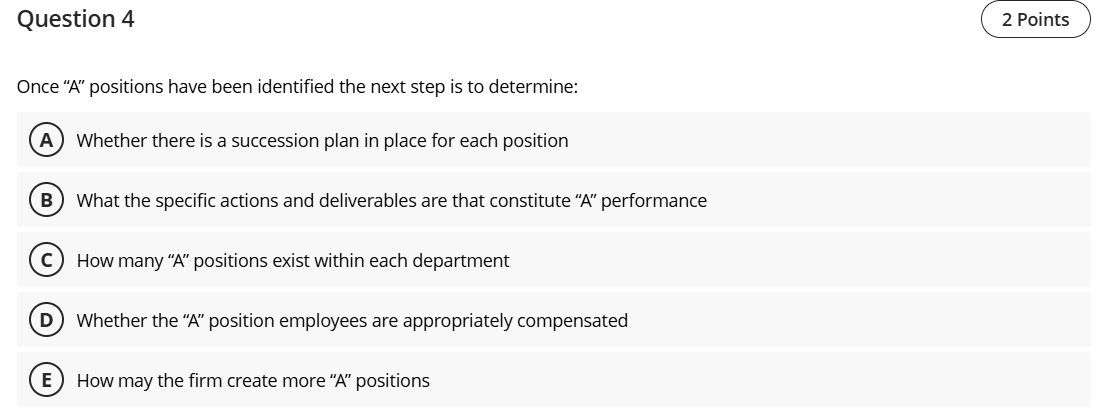Choose 'Whether there is a succession plan' answer text
The width and height of the screenshot is (1116, 410).
pyautogui.click(x=322, y=140)
